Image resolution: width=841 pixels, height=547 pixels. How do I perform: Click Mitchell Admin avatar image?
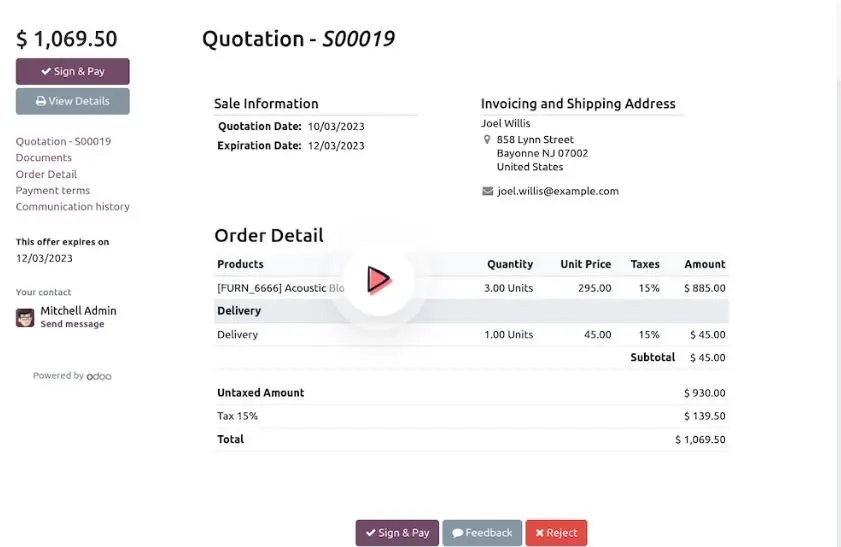[x=25, y=317]
